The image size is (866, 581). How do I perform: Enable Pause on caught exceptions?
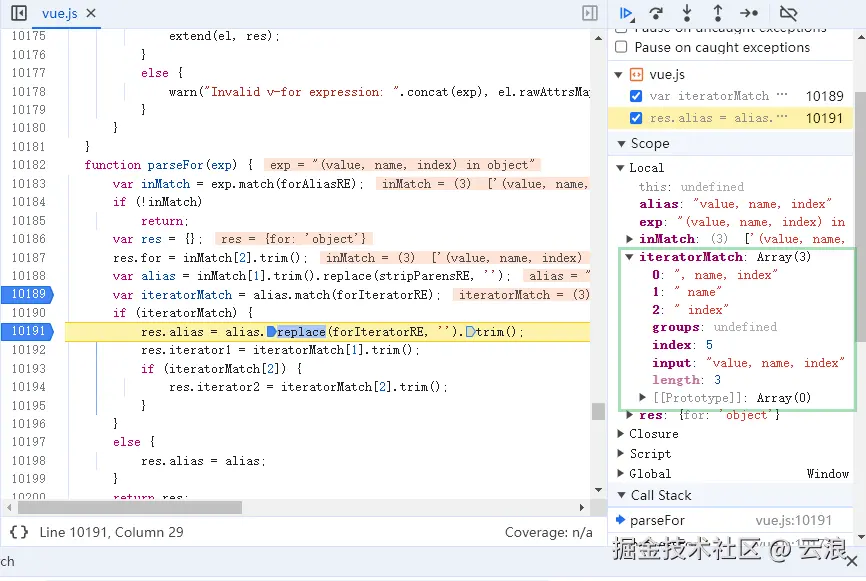point(621,47)
